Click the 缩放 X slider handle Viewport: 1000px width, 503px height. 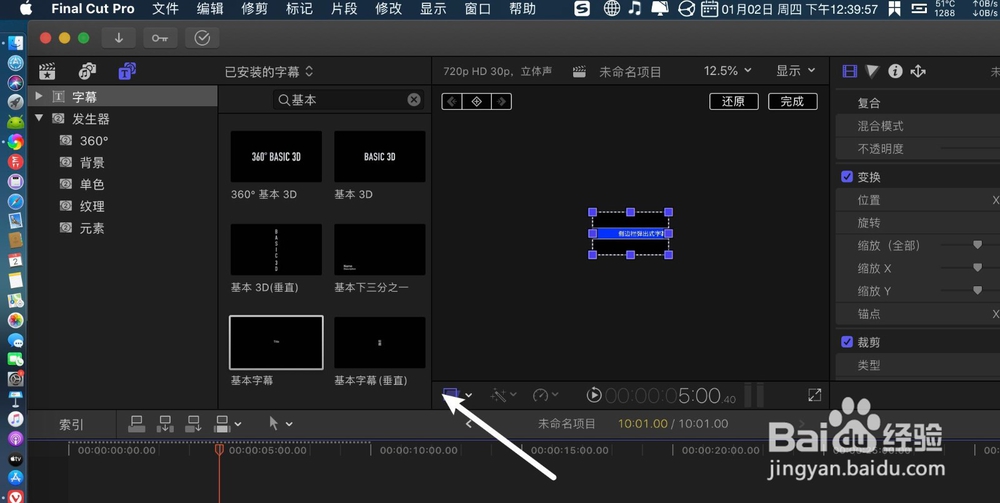(x=977, y=268)
